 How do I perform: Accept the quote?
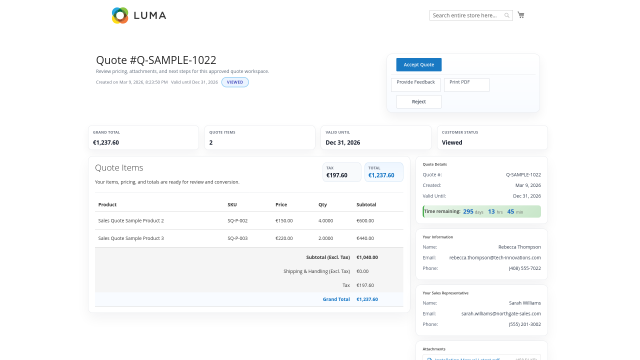[418, 64]
